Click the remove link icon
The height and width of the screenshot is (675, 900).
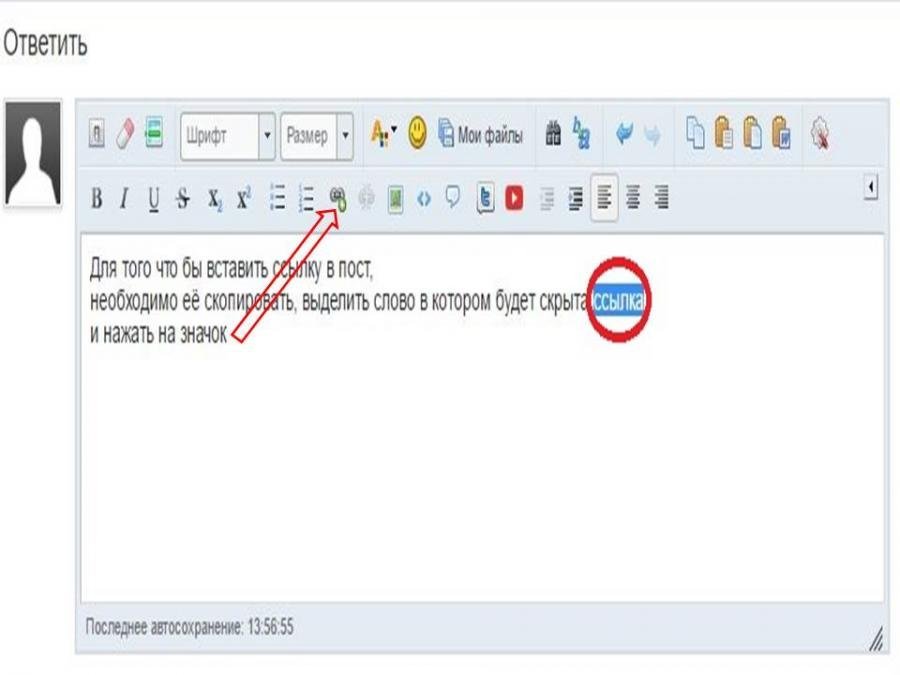[x=366, y=199]
